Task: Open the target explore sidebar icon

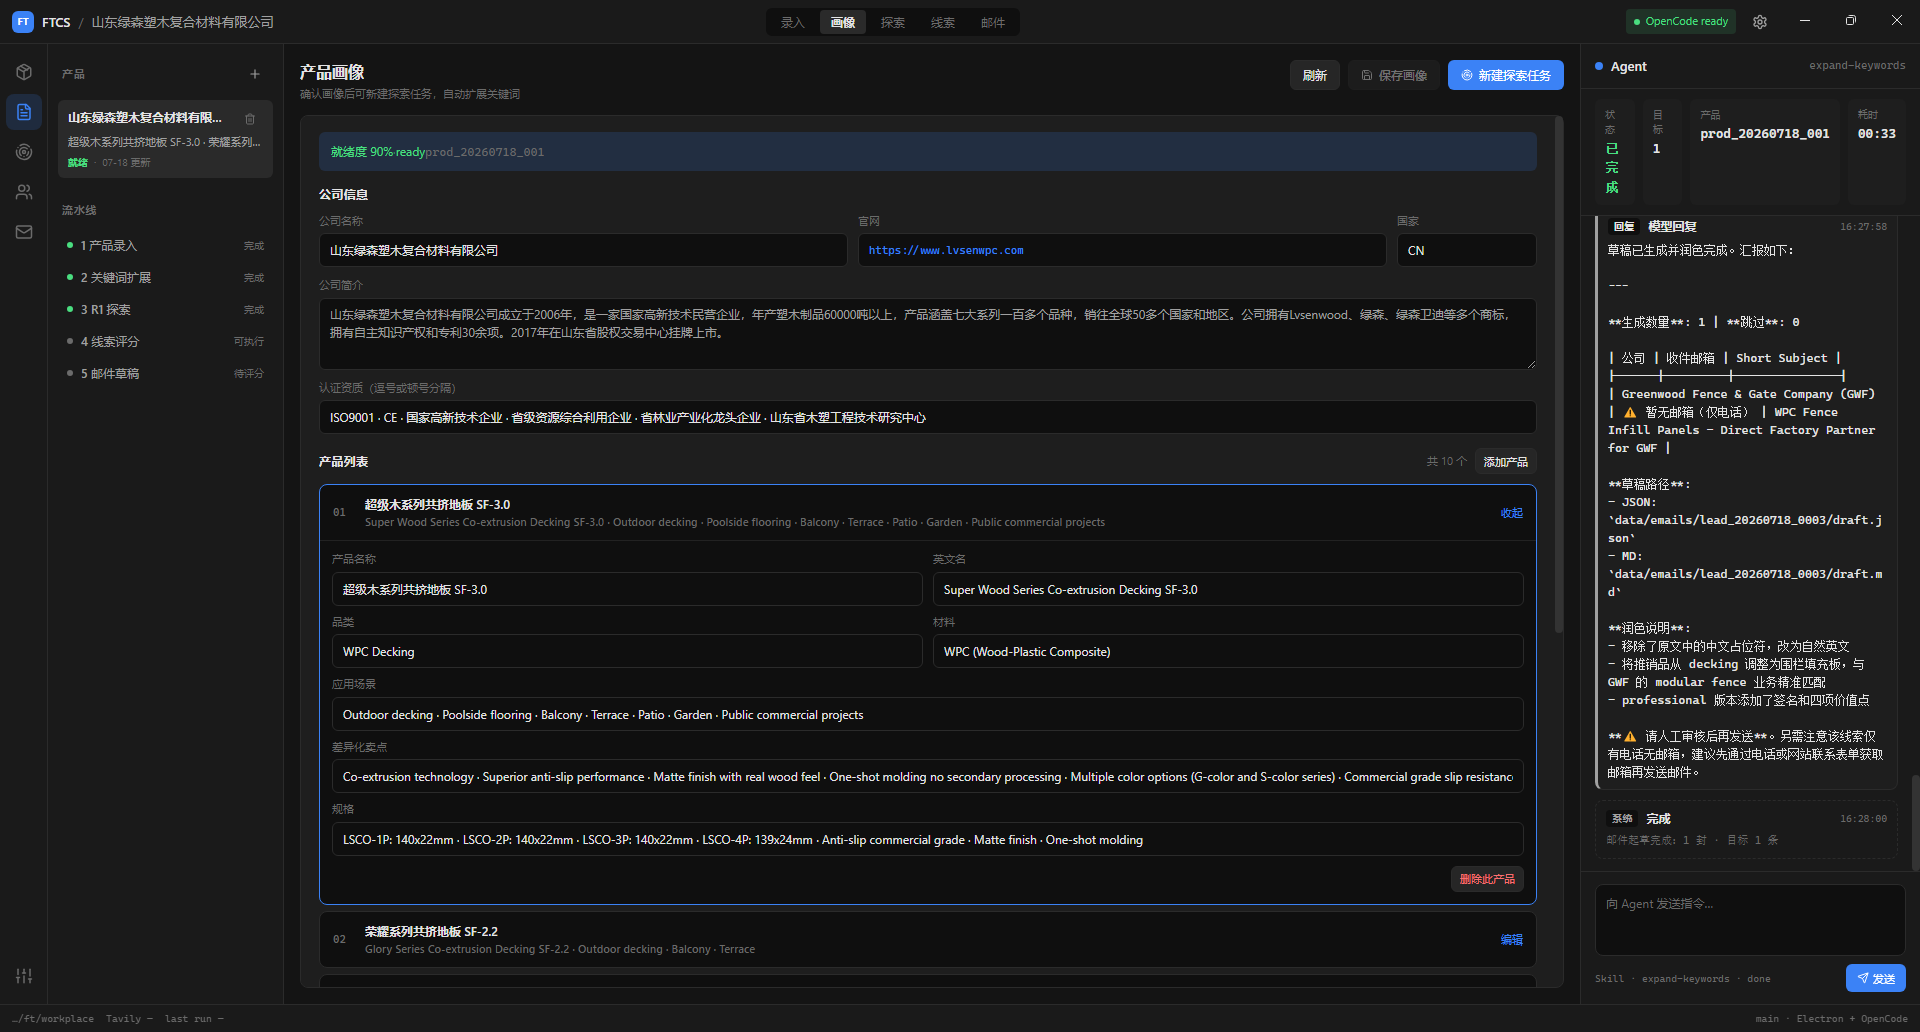Action: (24, 152)
